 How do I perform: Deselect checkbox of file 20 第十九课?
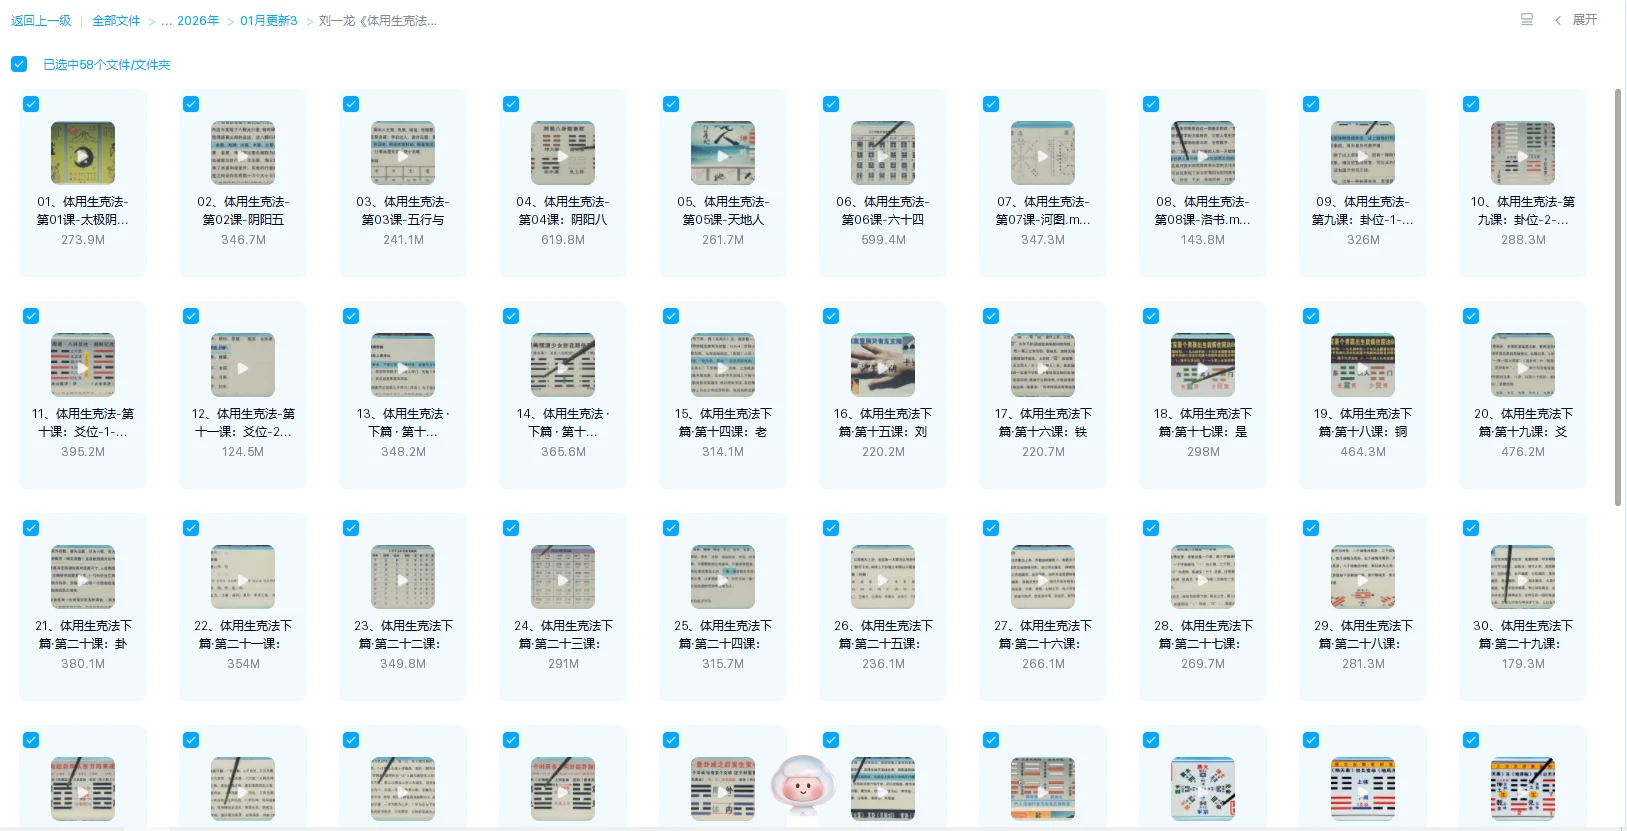tap(1471, 316)
